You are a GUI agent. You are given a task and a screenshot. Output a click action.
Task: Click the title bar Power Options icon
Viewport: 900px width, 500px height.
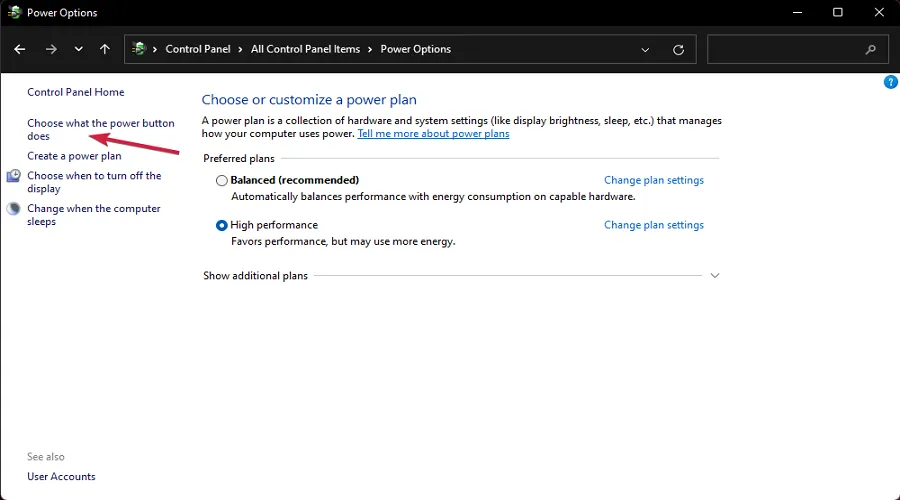coord(15,13)
